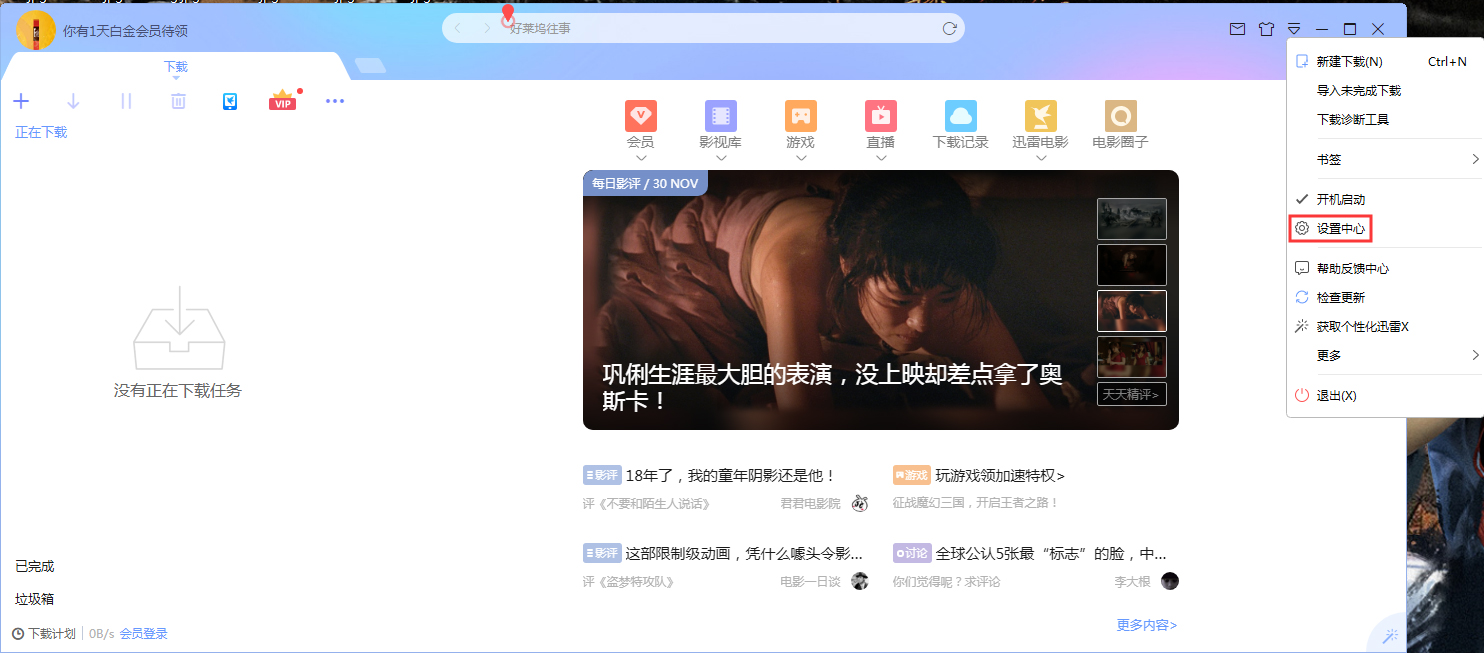Create a new download task with the plus icon
The image size is (1484, 653).
21,100
